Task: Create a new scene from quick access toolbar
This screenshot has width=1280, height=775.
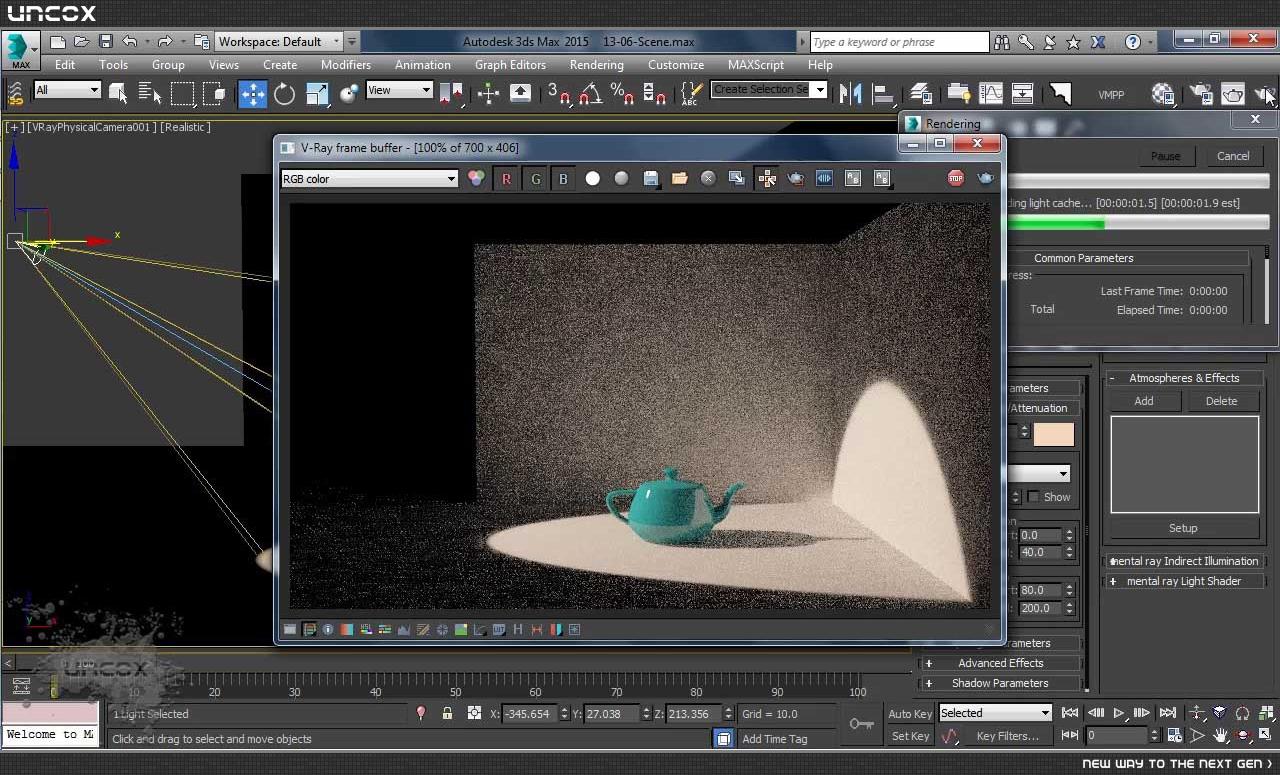Action: (x=58, y=42)
